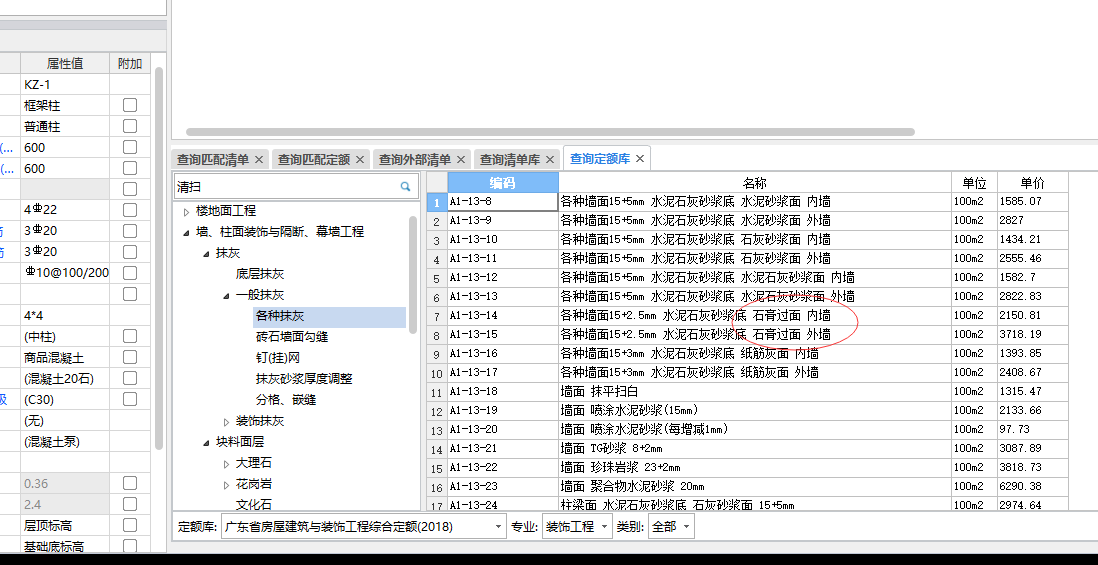
Task: Close the 查询匹配定额 tab
Action: click(360, 159)
